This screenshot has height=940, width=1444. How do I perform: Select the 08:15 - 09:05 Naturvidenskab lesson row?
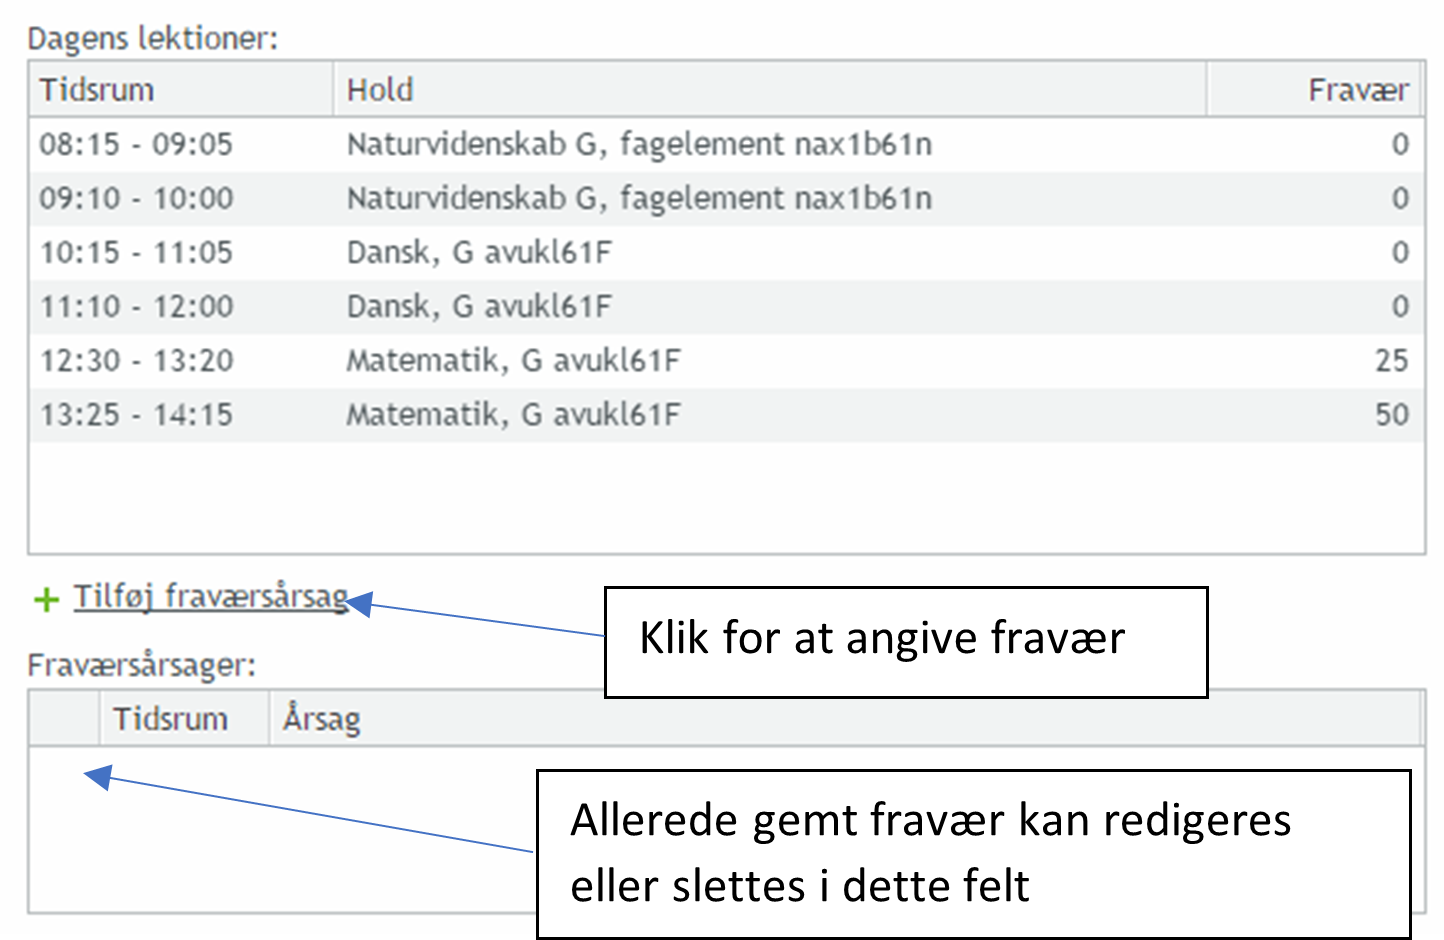point(639,145)
